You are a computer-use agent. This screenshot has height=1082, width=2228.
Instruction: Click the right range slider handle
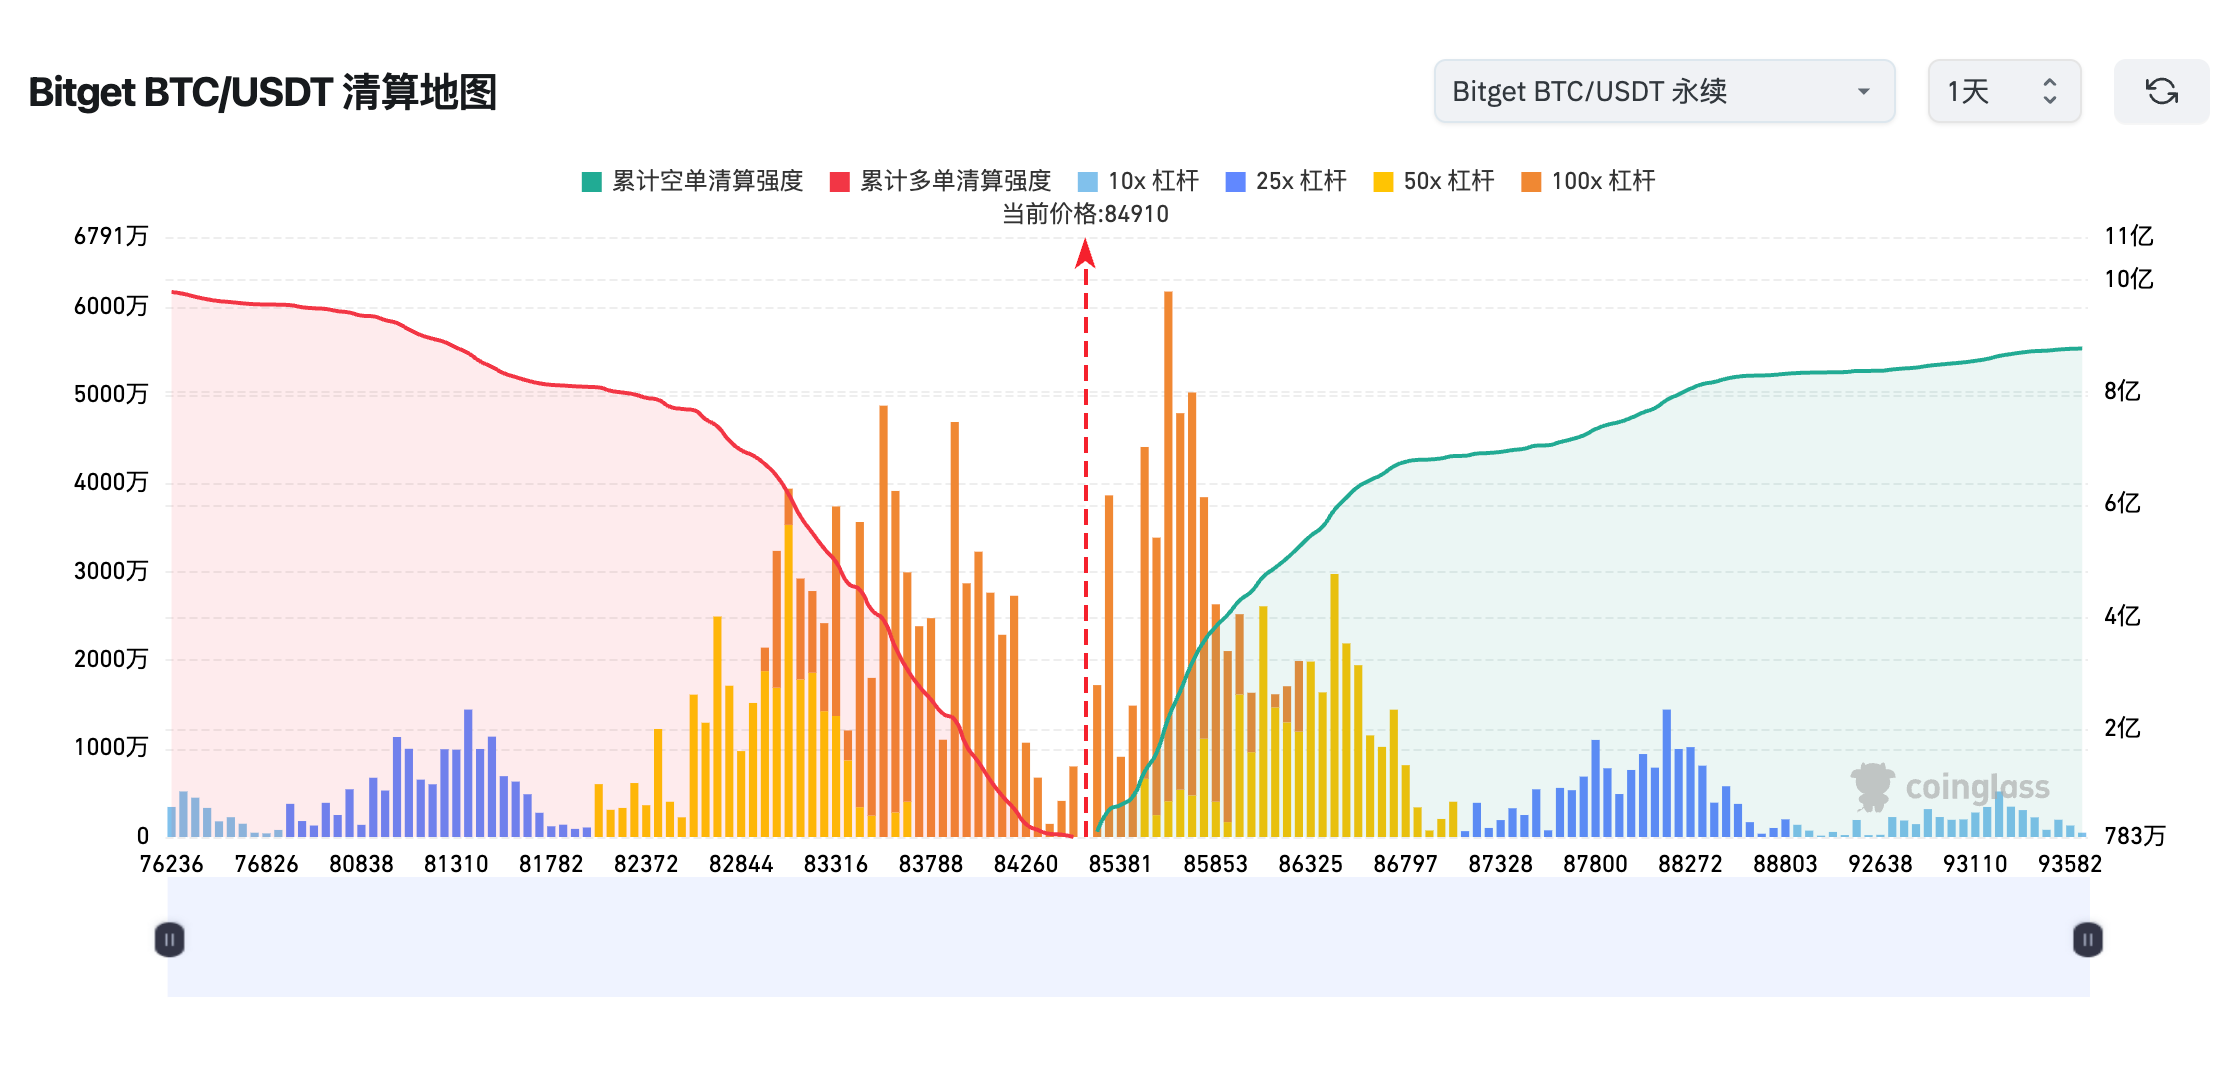[x=2087, y=939]
